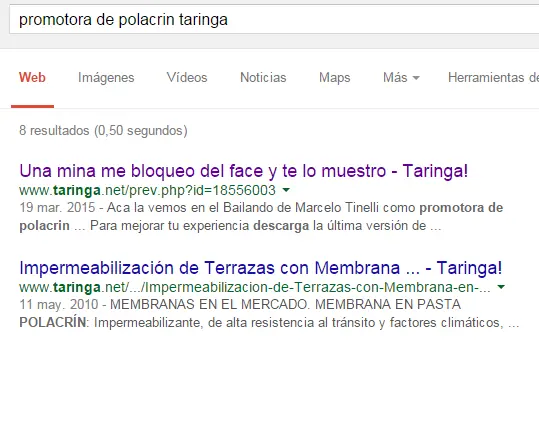539x432 pixels.
Task: Expand arrow next to taringa.net/prev.php URL
Action: click(286, 190)
